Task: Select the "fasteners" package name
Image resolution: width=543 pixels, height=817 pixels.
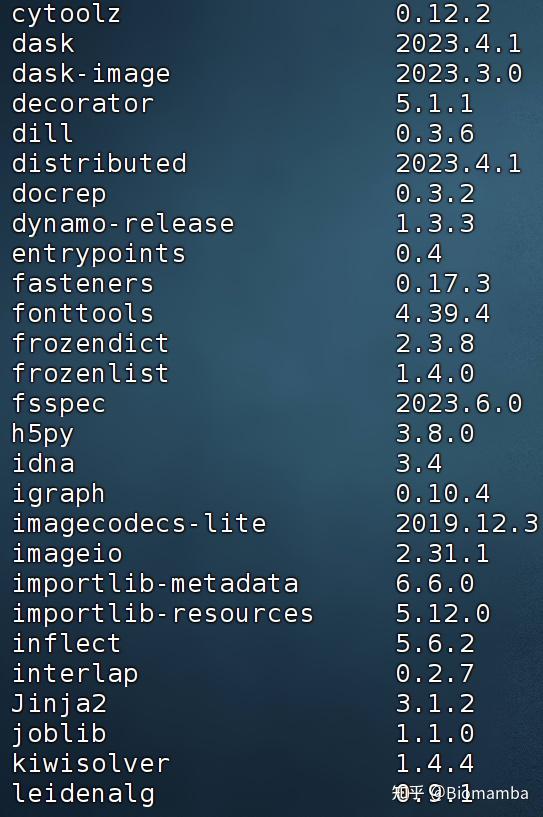Action: click(x=82, y=283)
